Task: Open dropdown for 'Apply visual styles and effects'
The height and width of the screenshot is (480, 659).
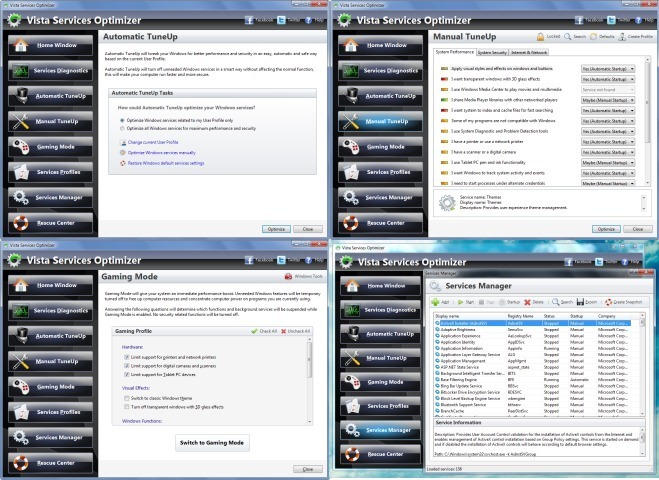Action: [608, 69]
